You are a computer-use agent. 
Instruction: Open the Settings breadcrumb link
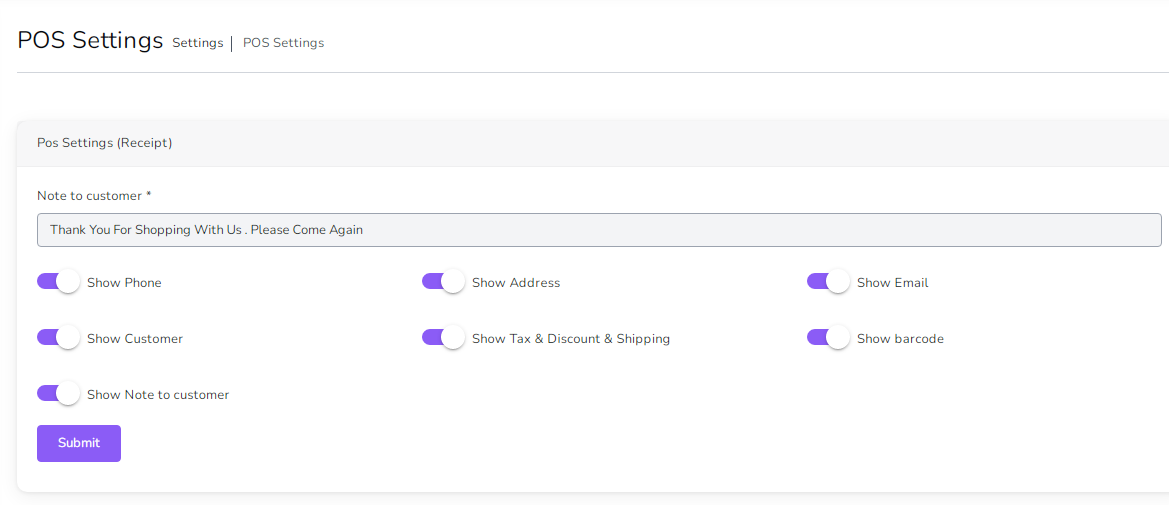click(197, 43)
